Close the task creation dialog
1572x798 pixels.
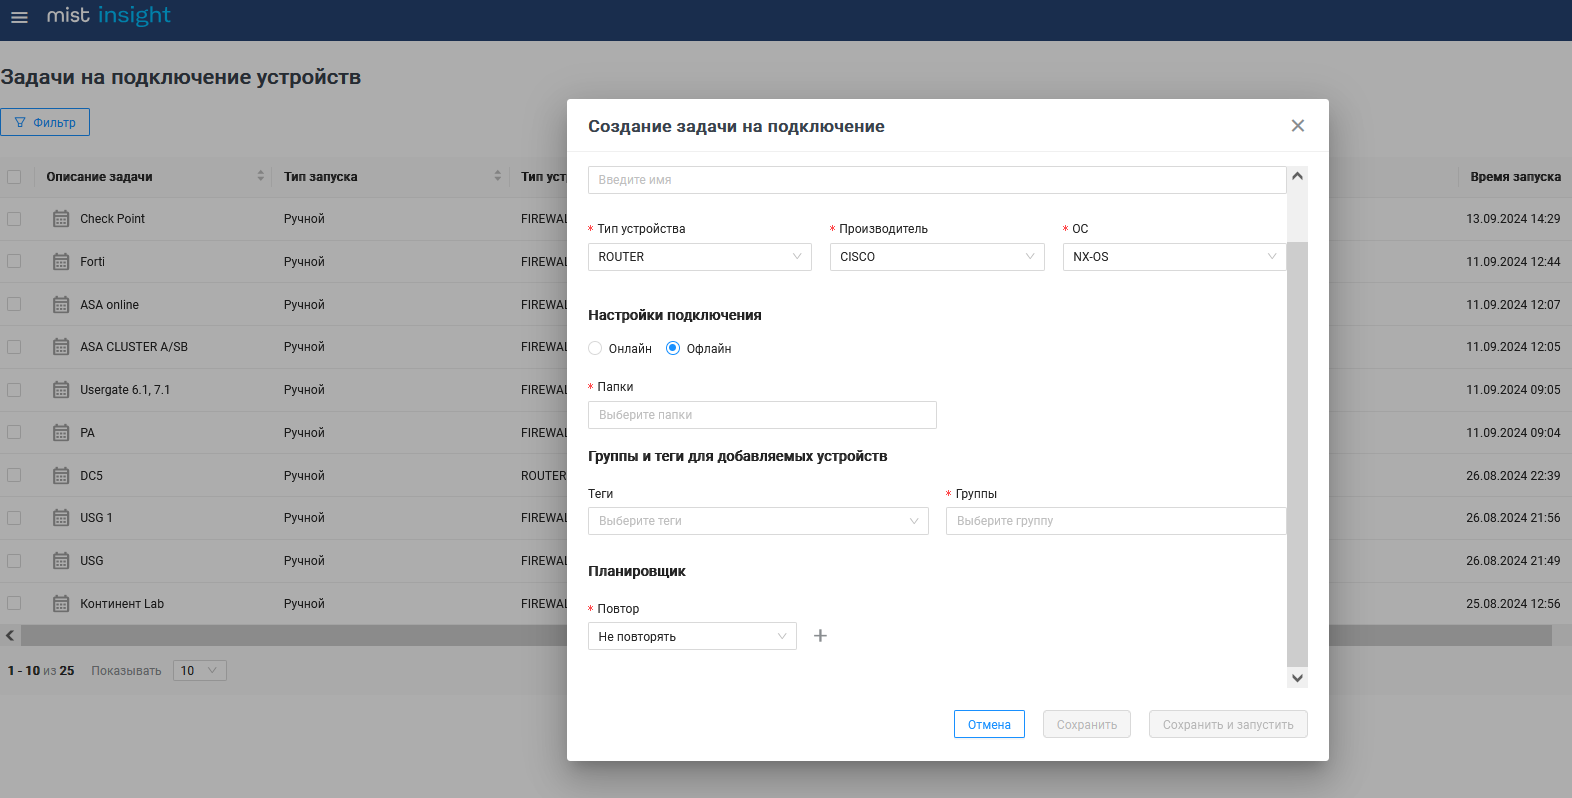(1298, 126)
